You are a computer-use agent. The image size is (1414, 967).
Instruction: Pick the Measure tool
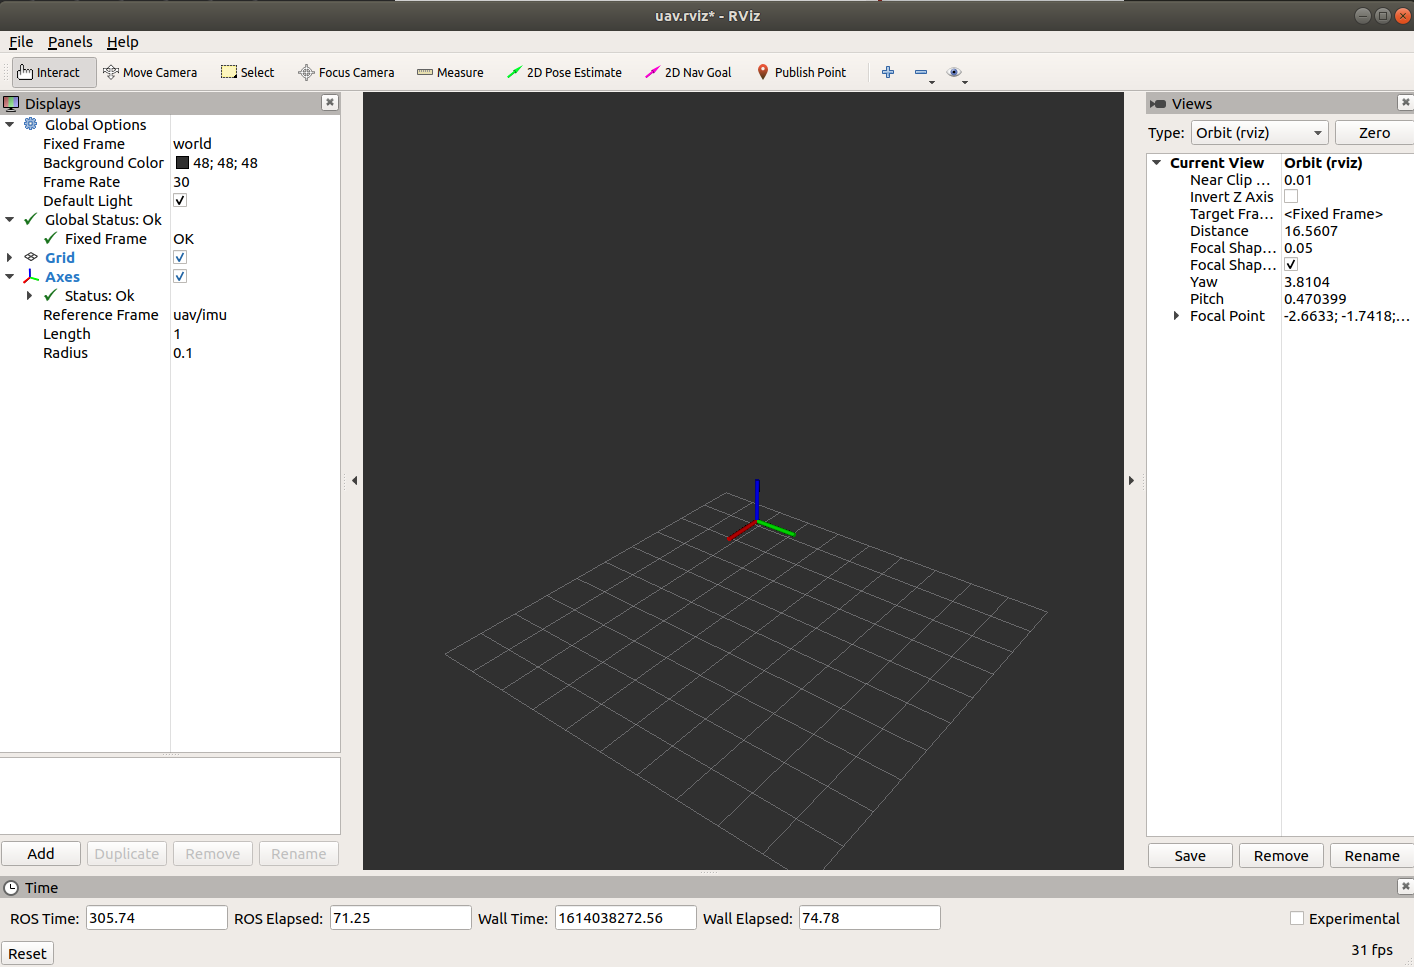tap(450, 72)
